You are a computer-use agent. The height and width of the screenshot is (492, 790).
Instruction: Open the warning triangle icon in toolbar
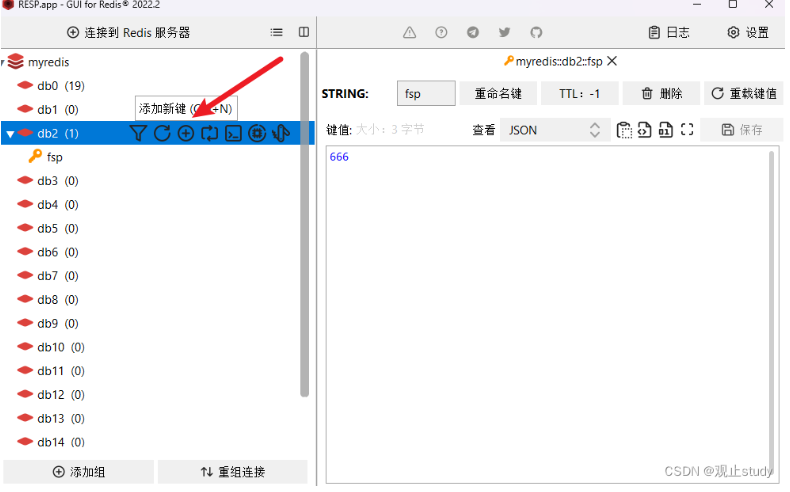point(410,33)
